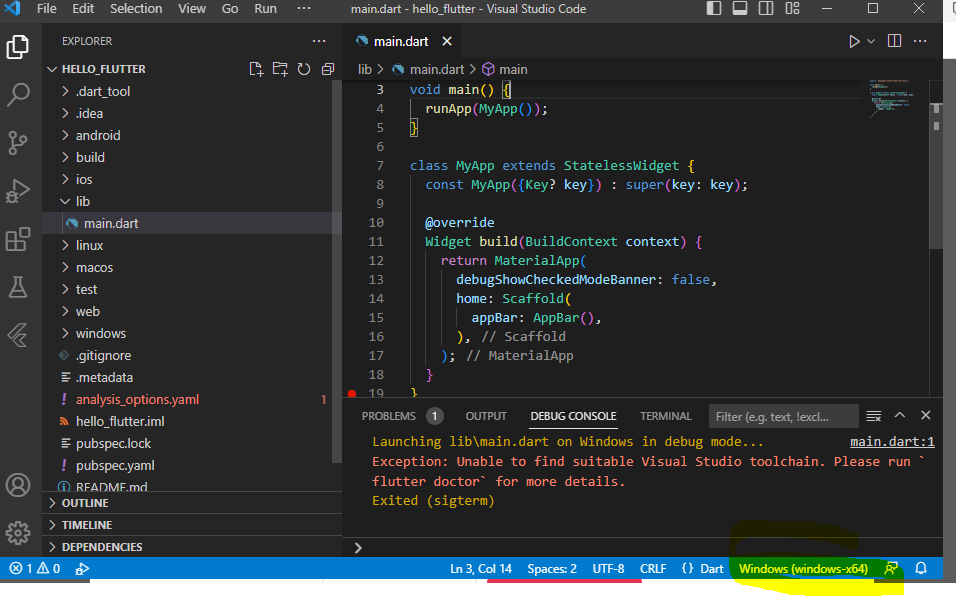The height and width of the screenshot is (596, 956).
Task: Create a new folder in HELLO_FLUTTER
Action: pos(280,69)
